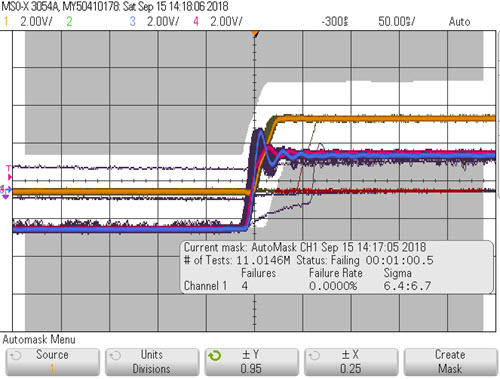
Task: Click the 50.00 time-per-division readout
Action: (x=396, y=22)
